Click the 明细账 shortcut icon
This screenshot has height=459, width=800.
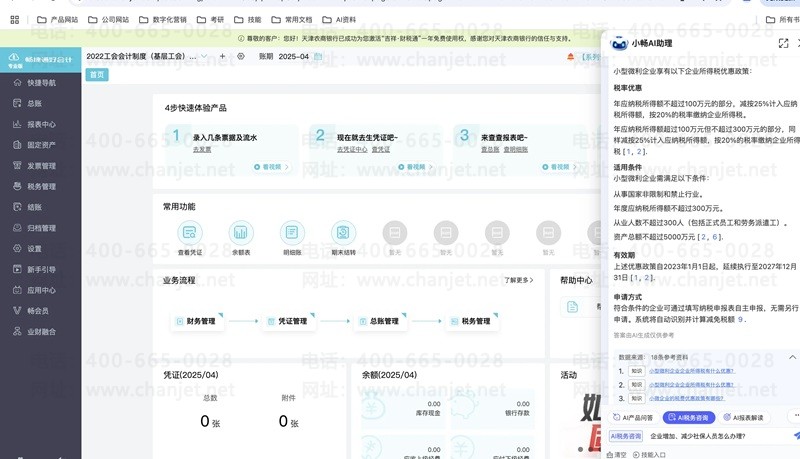coord(292,233)
